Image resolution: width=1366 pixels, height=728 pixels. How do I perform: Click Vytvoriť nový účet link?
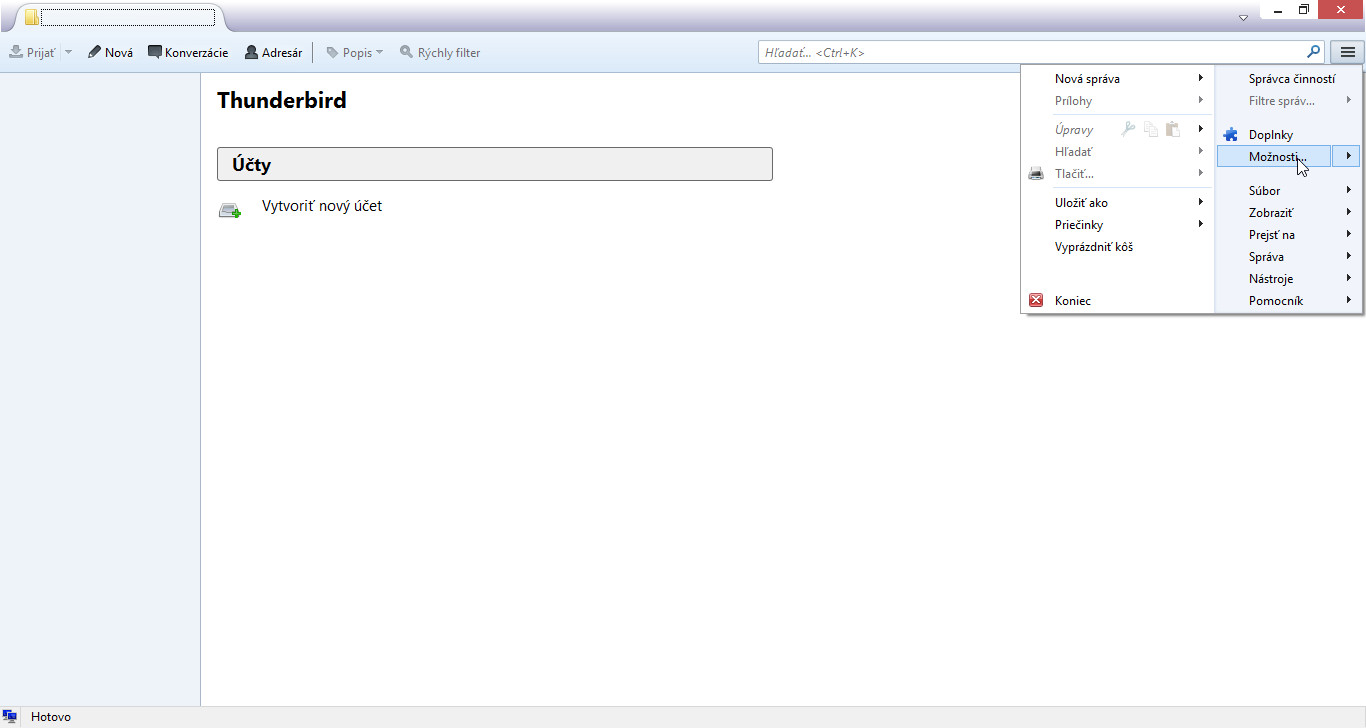tap(322, 206)
